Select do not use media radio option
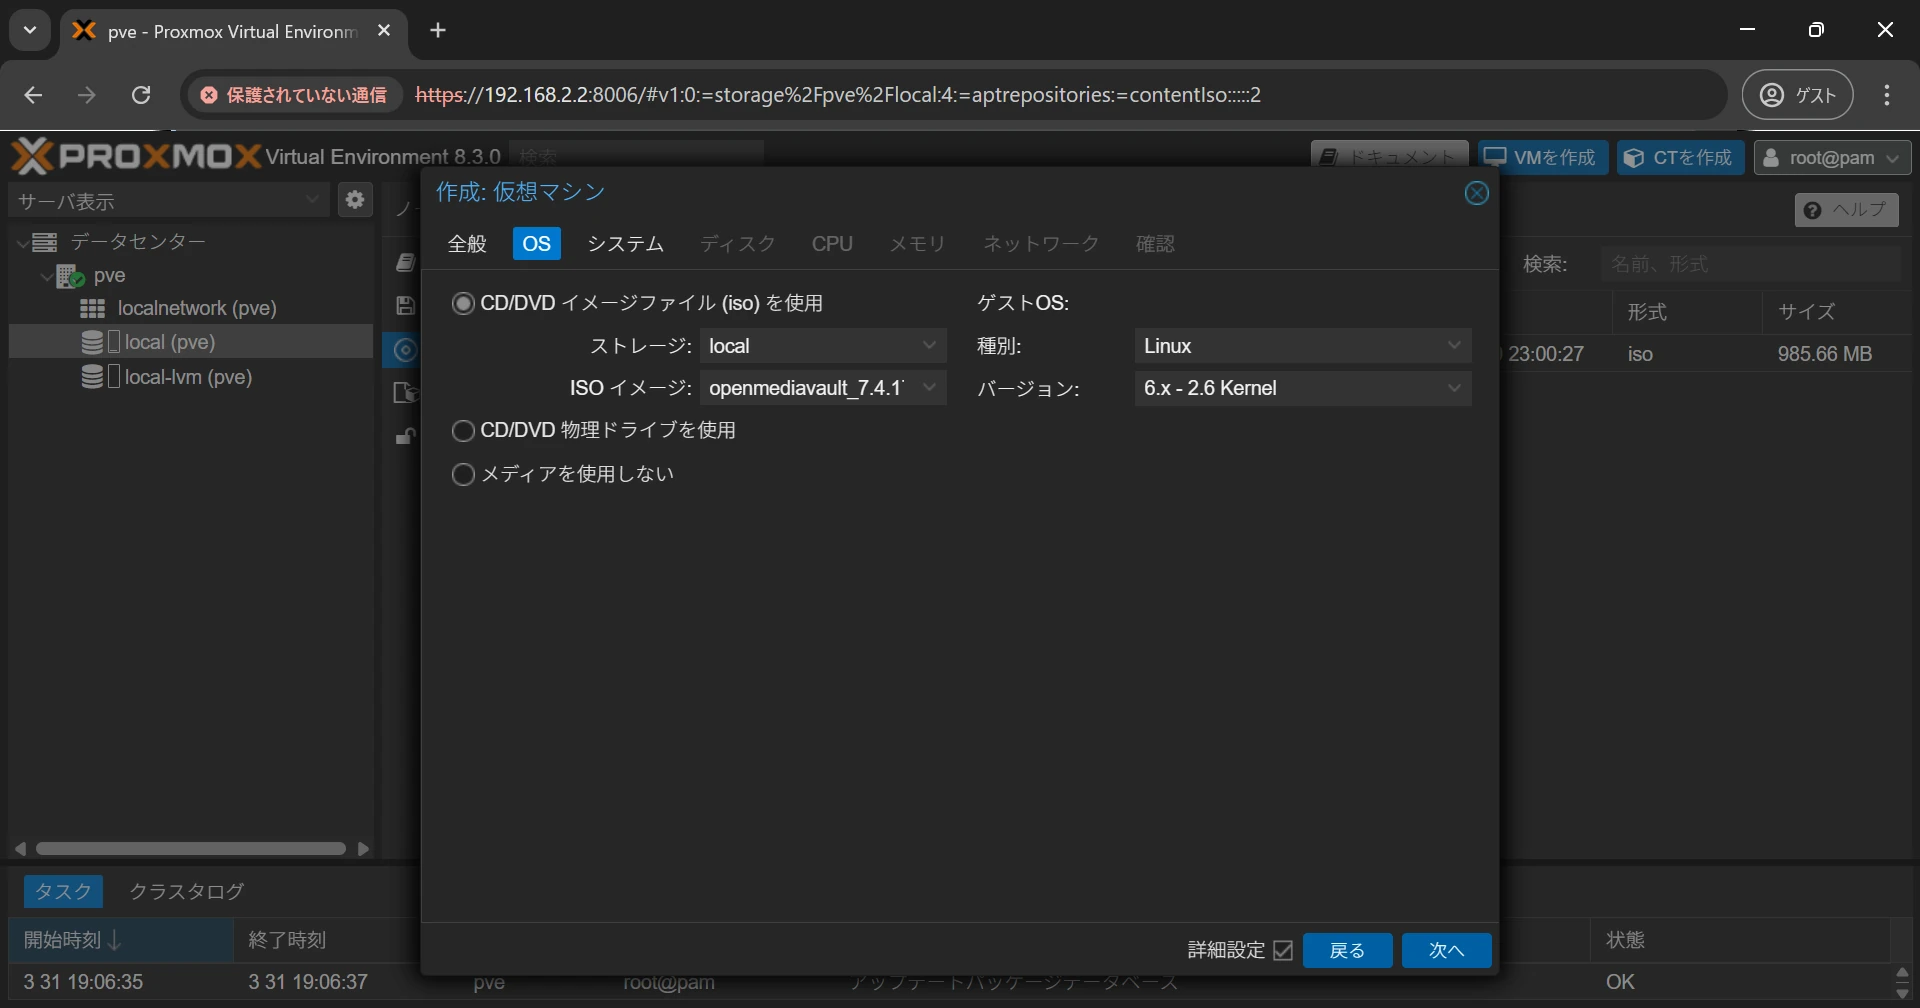Screen dimensions: 1920x1008 tap(463, 474)
